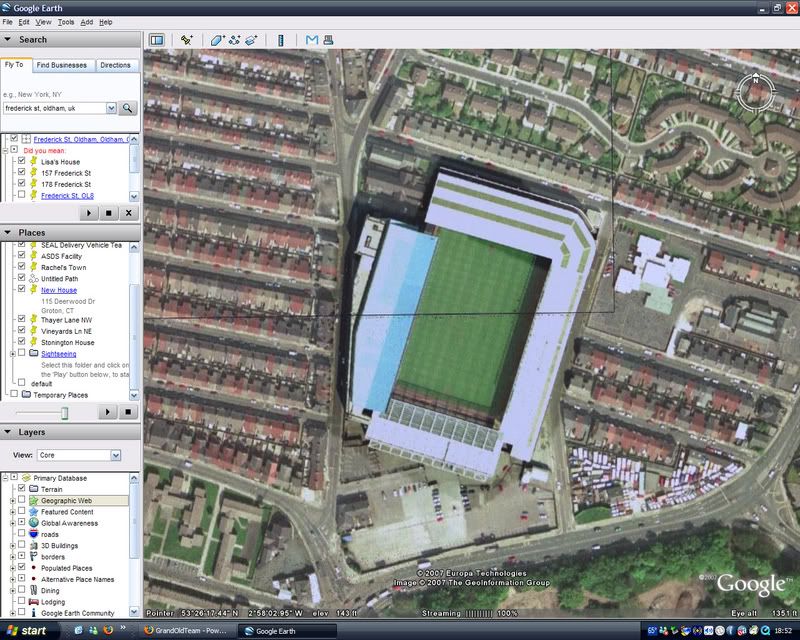Clear search results with X button
The height and width of the screenshot is (640, 800).
129,213
